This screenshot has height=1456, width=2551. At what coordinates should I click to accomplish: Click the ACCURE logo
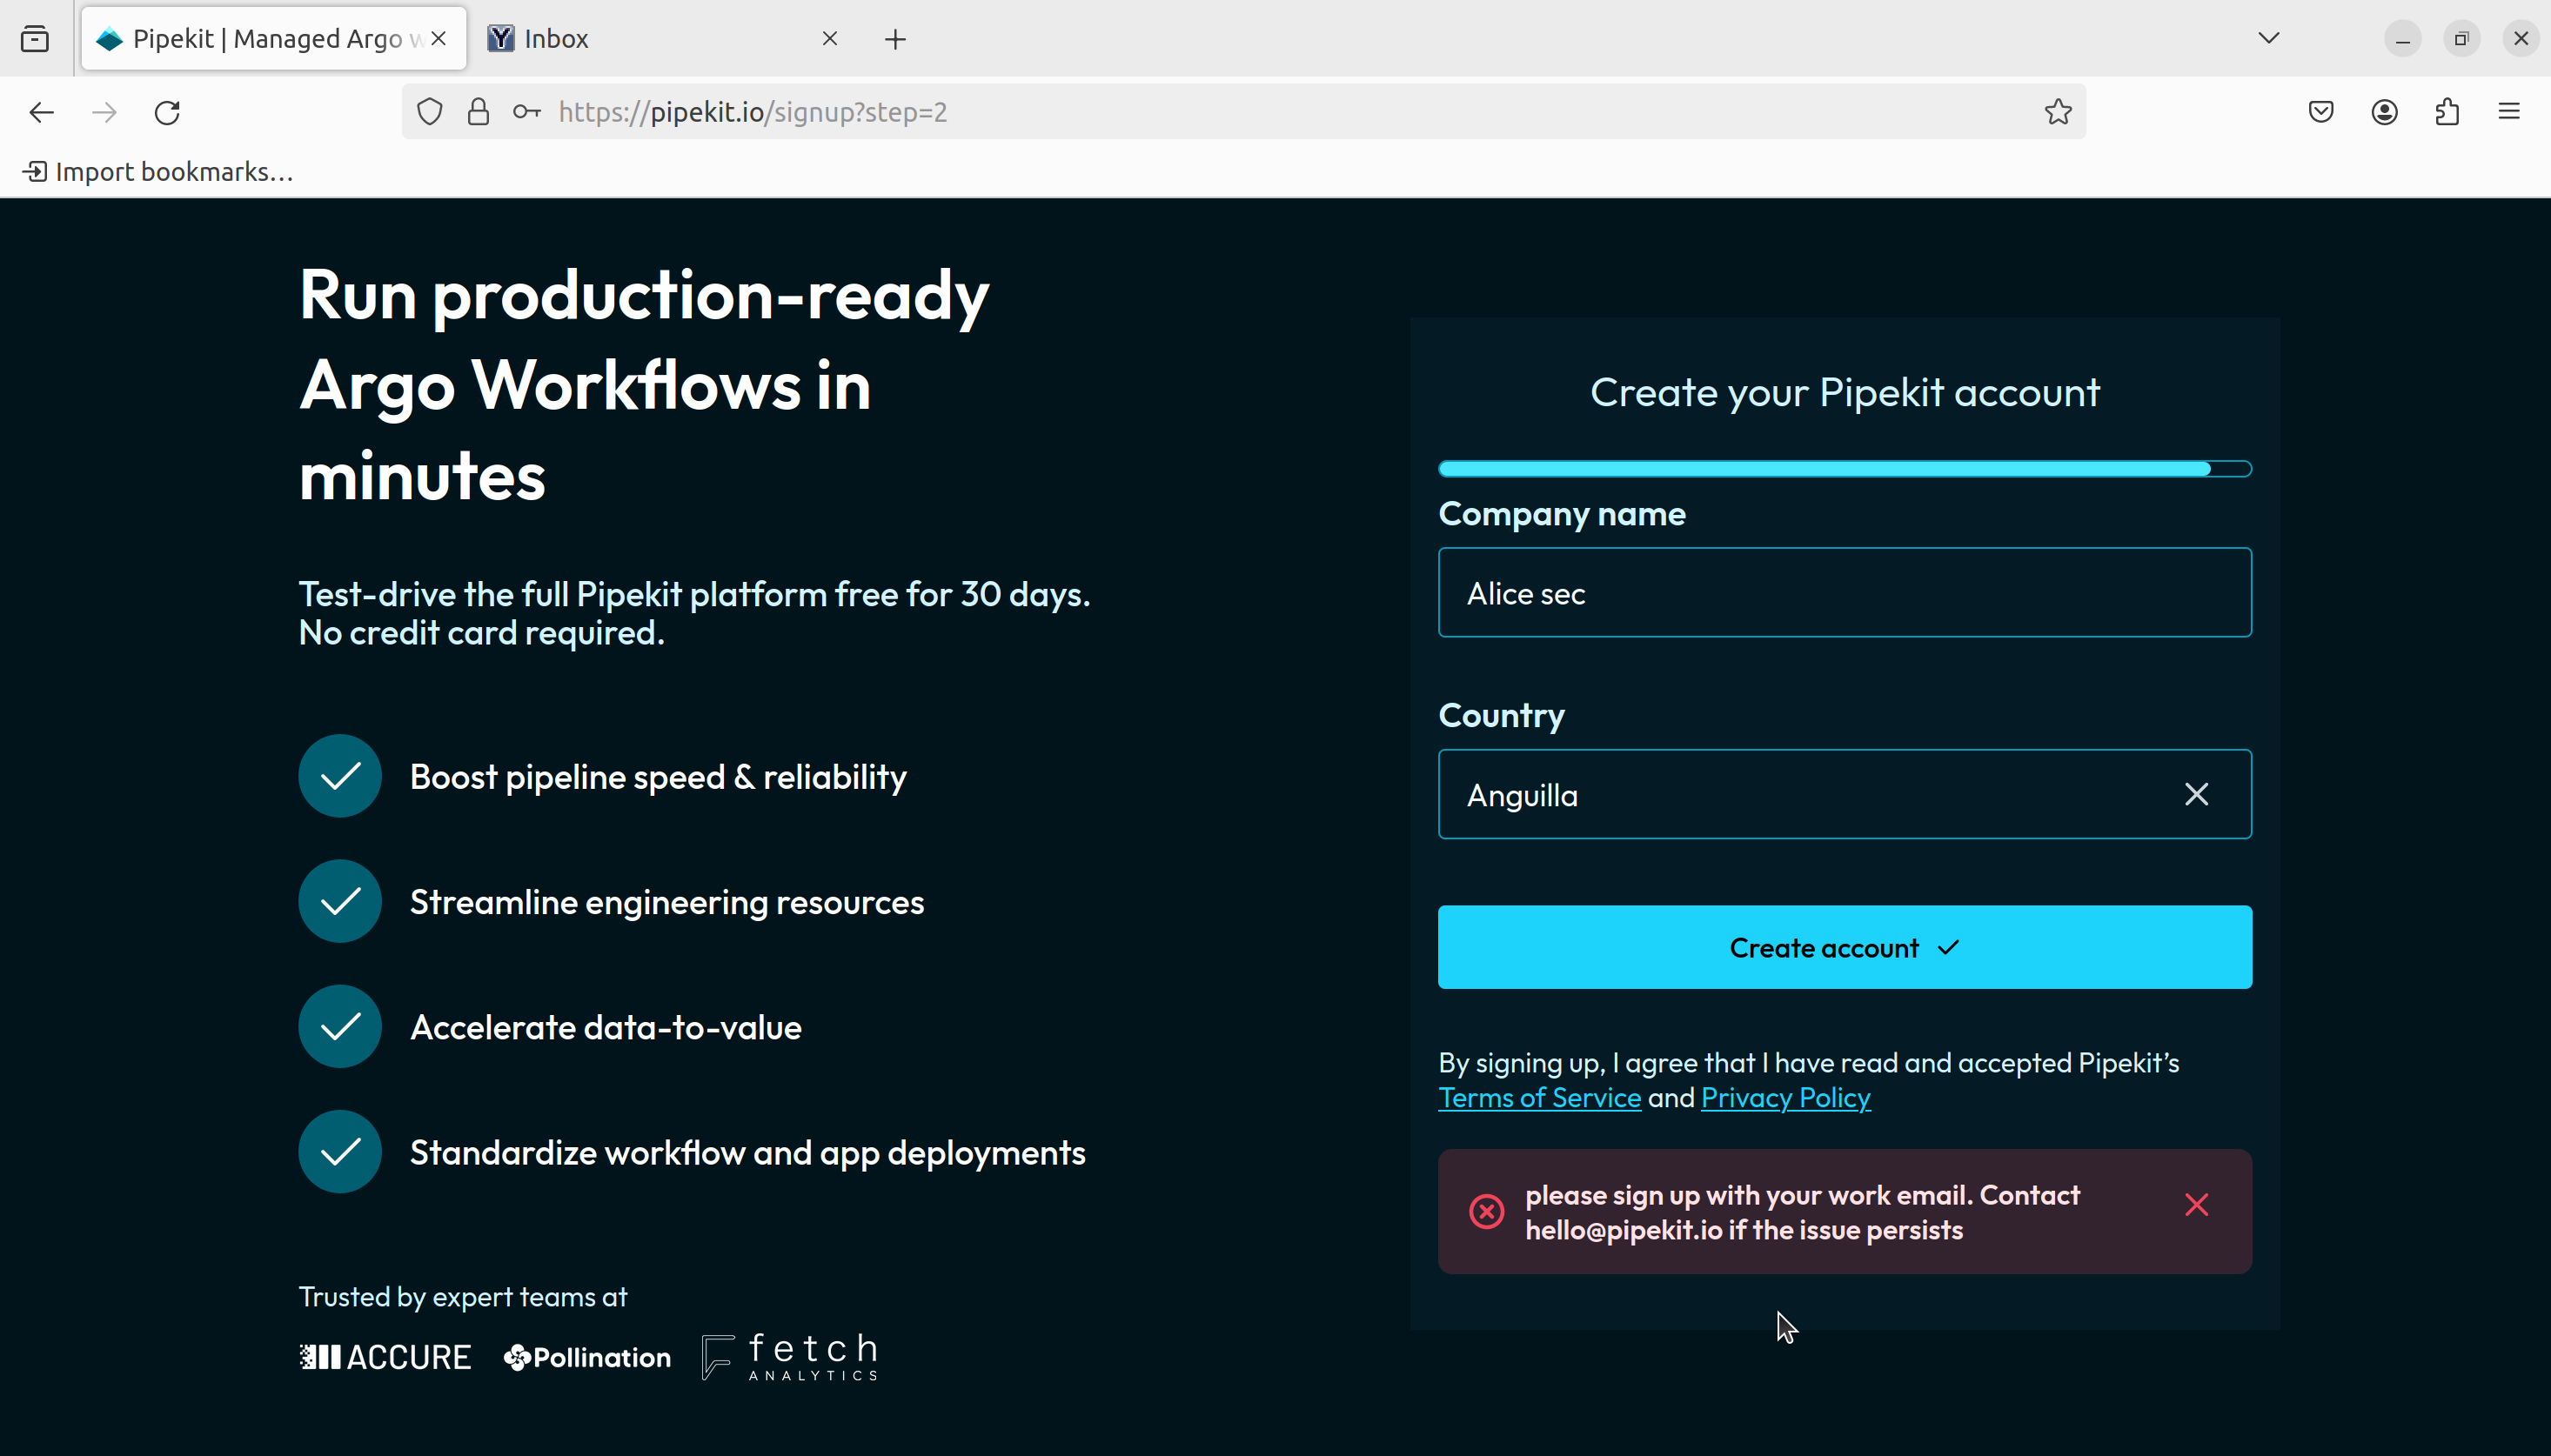[385, 1357]
